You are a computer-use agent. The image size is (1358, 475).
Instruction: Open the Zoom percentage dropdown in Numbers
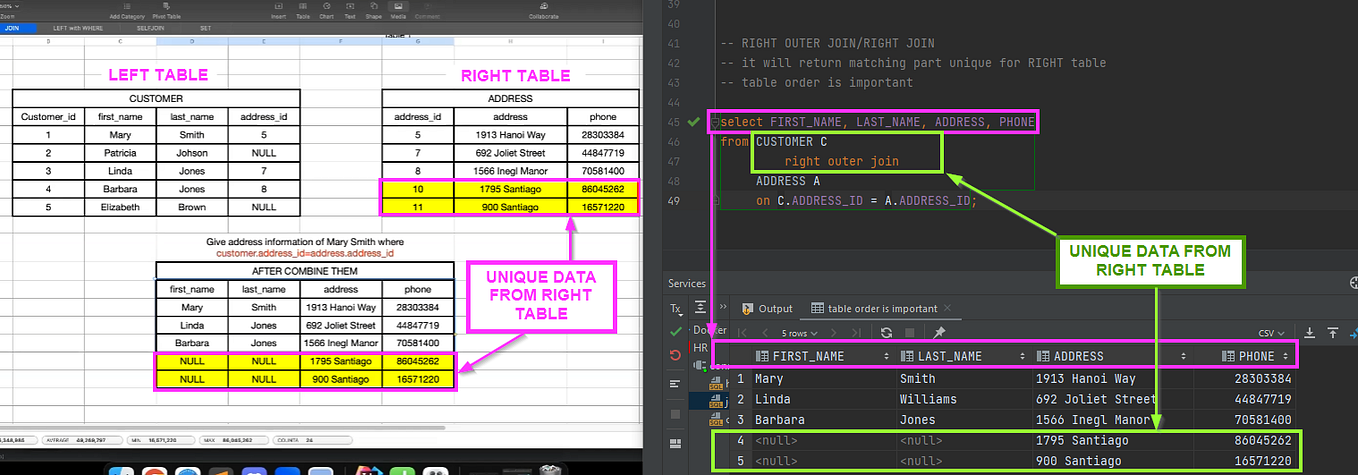click(12, 7)
